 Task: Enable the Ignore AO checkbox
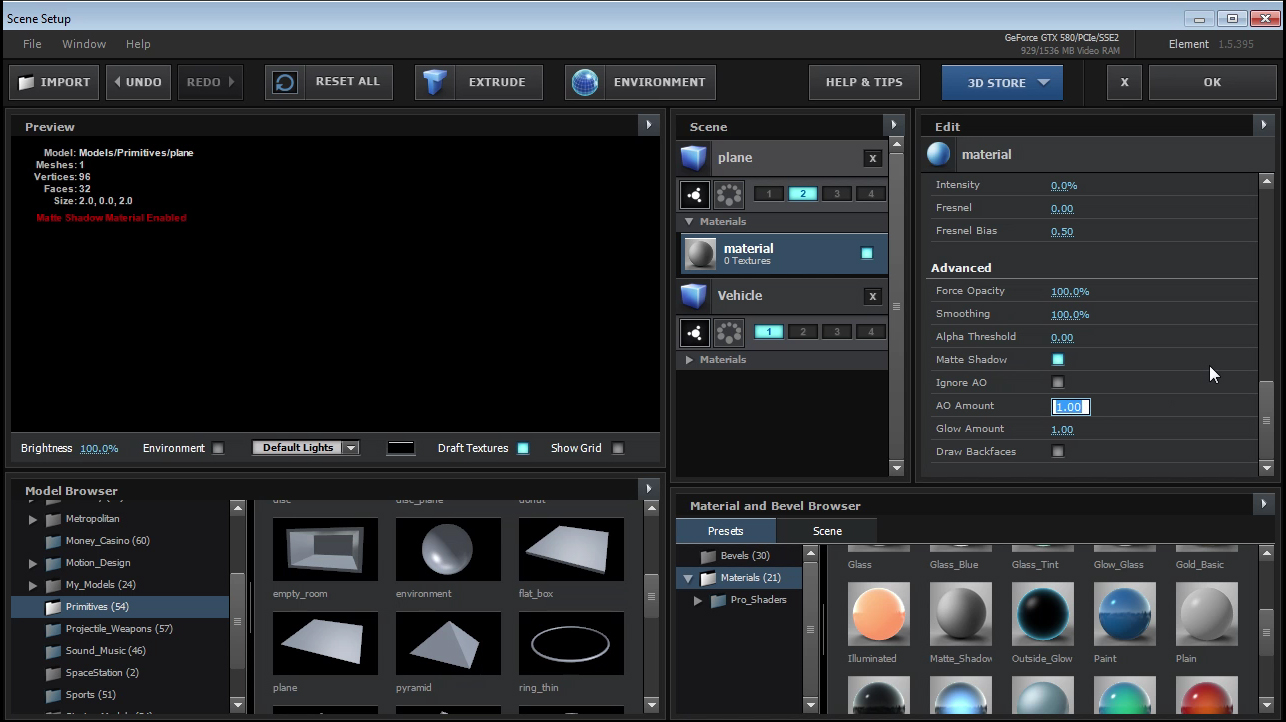pyautogui.click(x=1058, y=383)
